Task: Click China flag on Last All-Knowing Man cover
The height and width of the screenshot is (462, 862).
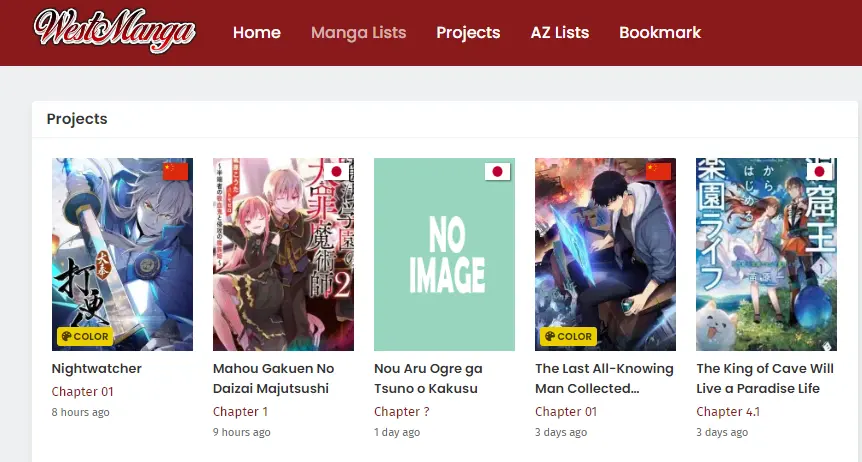Action: (x=659, y=172)
